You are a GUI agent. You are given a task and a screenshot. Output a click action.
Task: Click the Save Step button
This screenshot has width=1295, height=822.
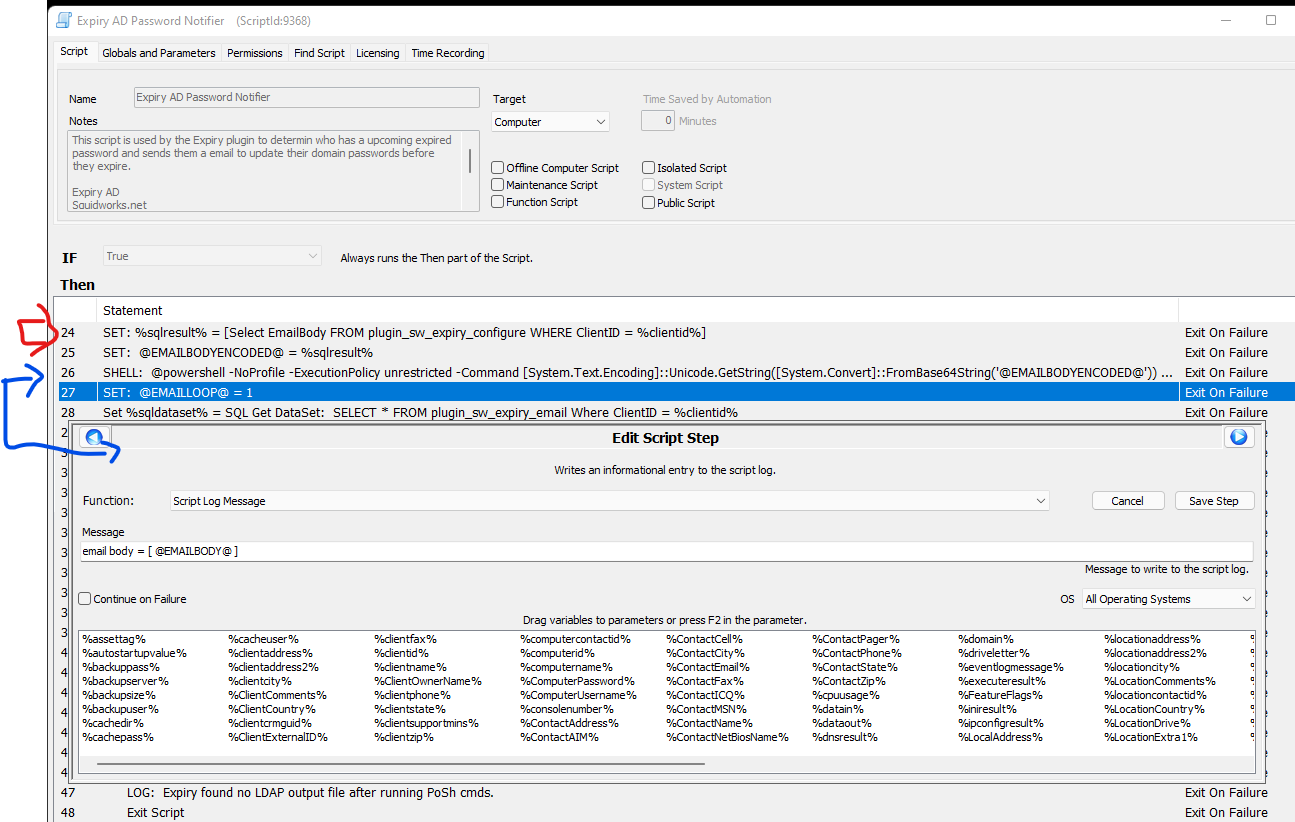1214,500
